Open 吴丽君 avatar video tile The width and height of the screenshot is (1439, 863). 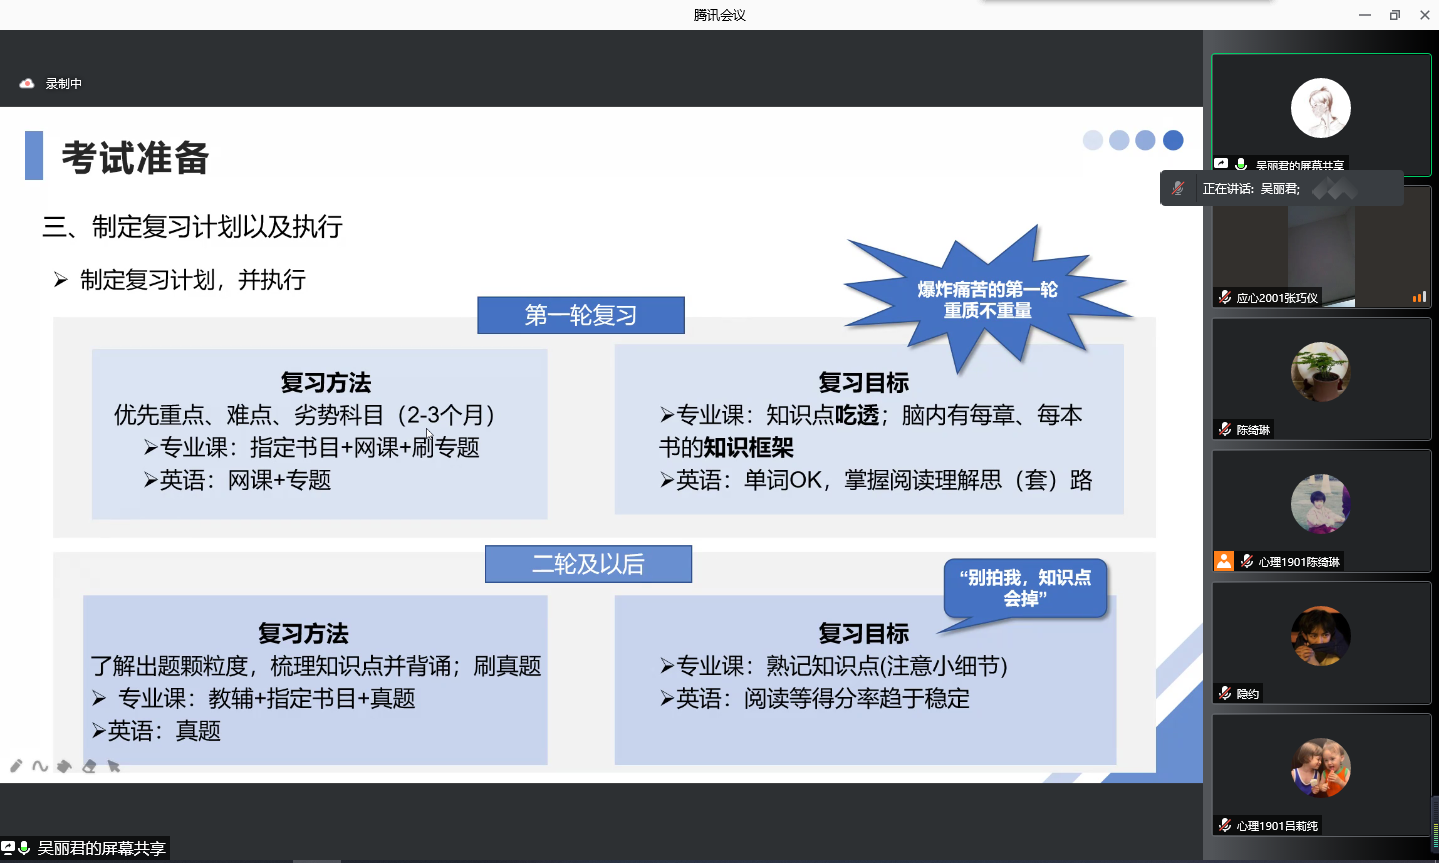click(x=1320, y=108)
